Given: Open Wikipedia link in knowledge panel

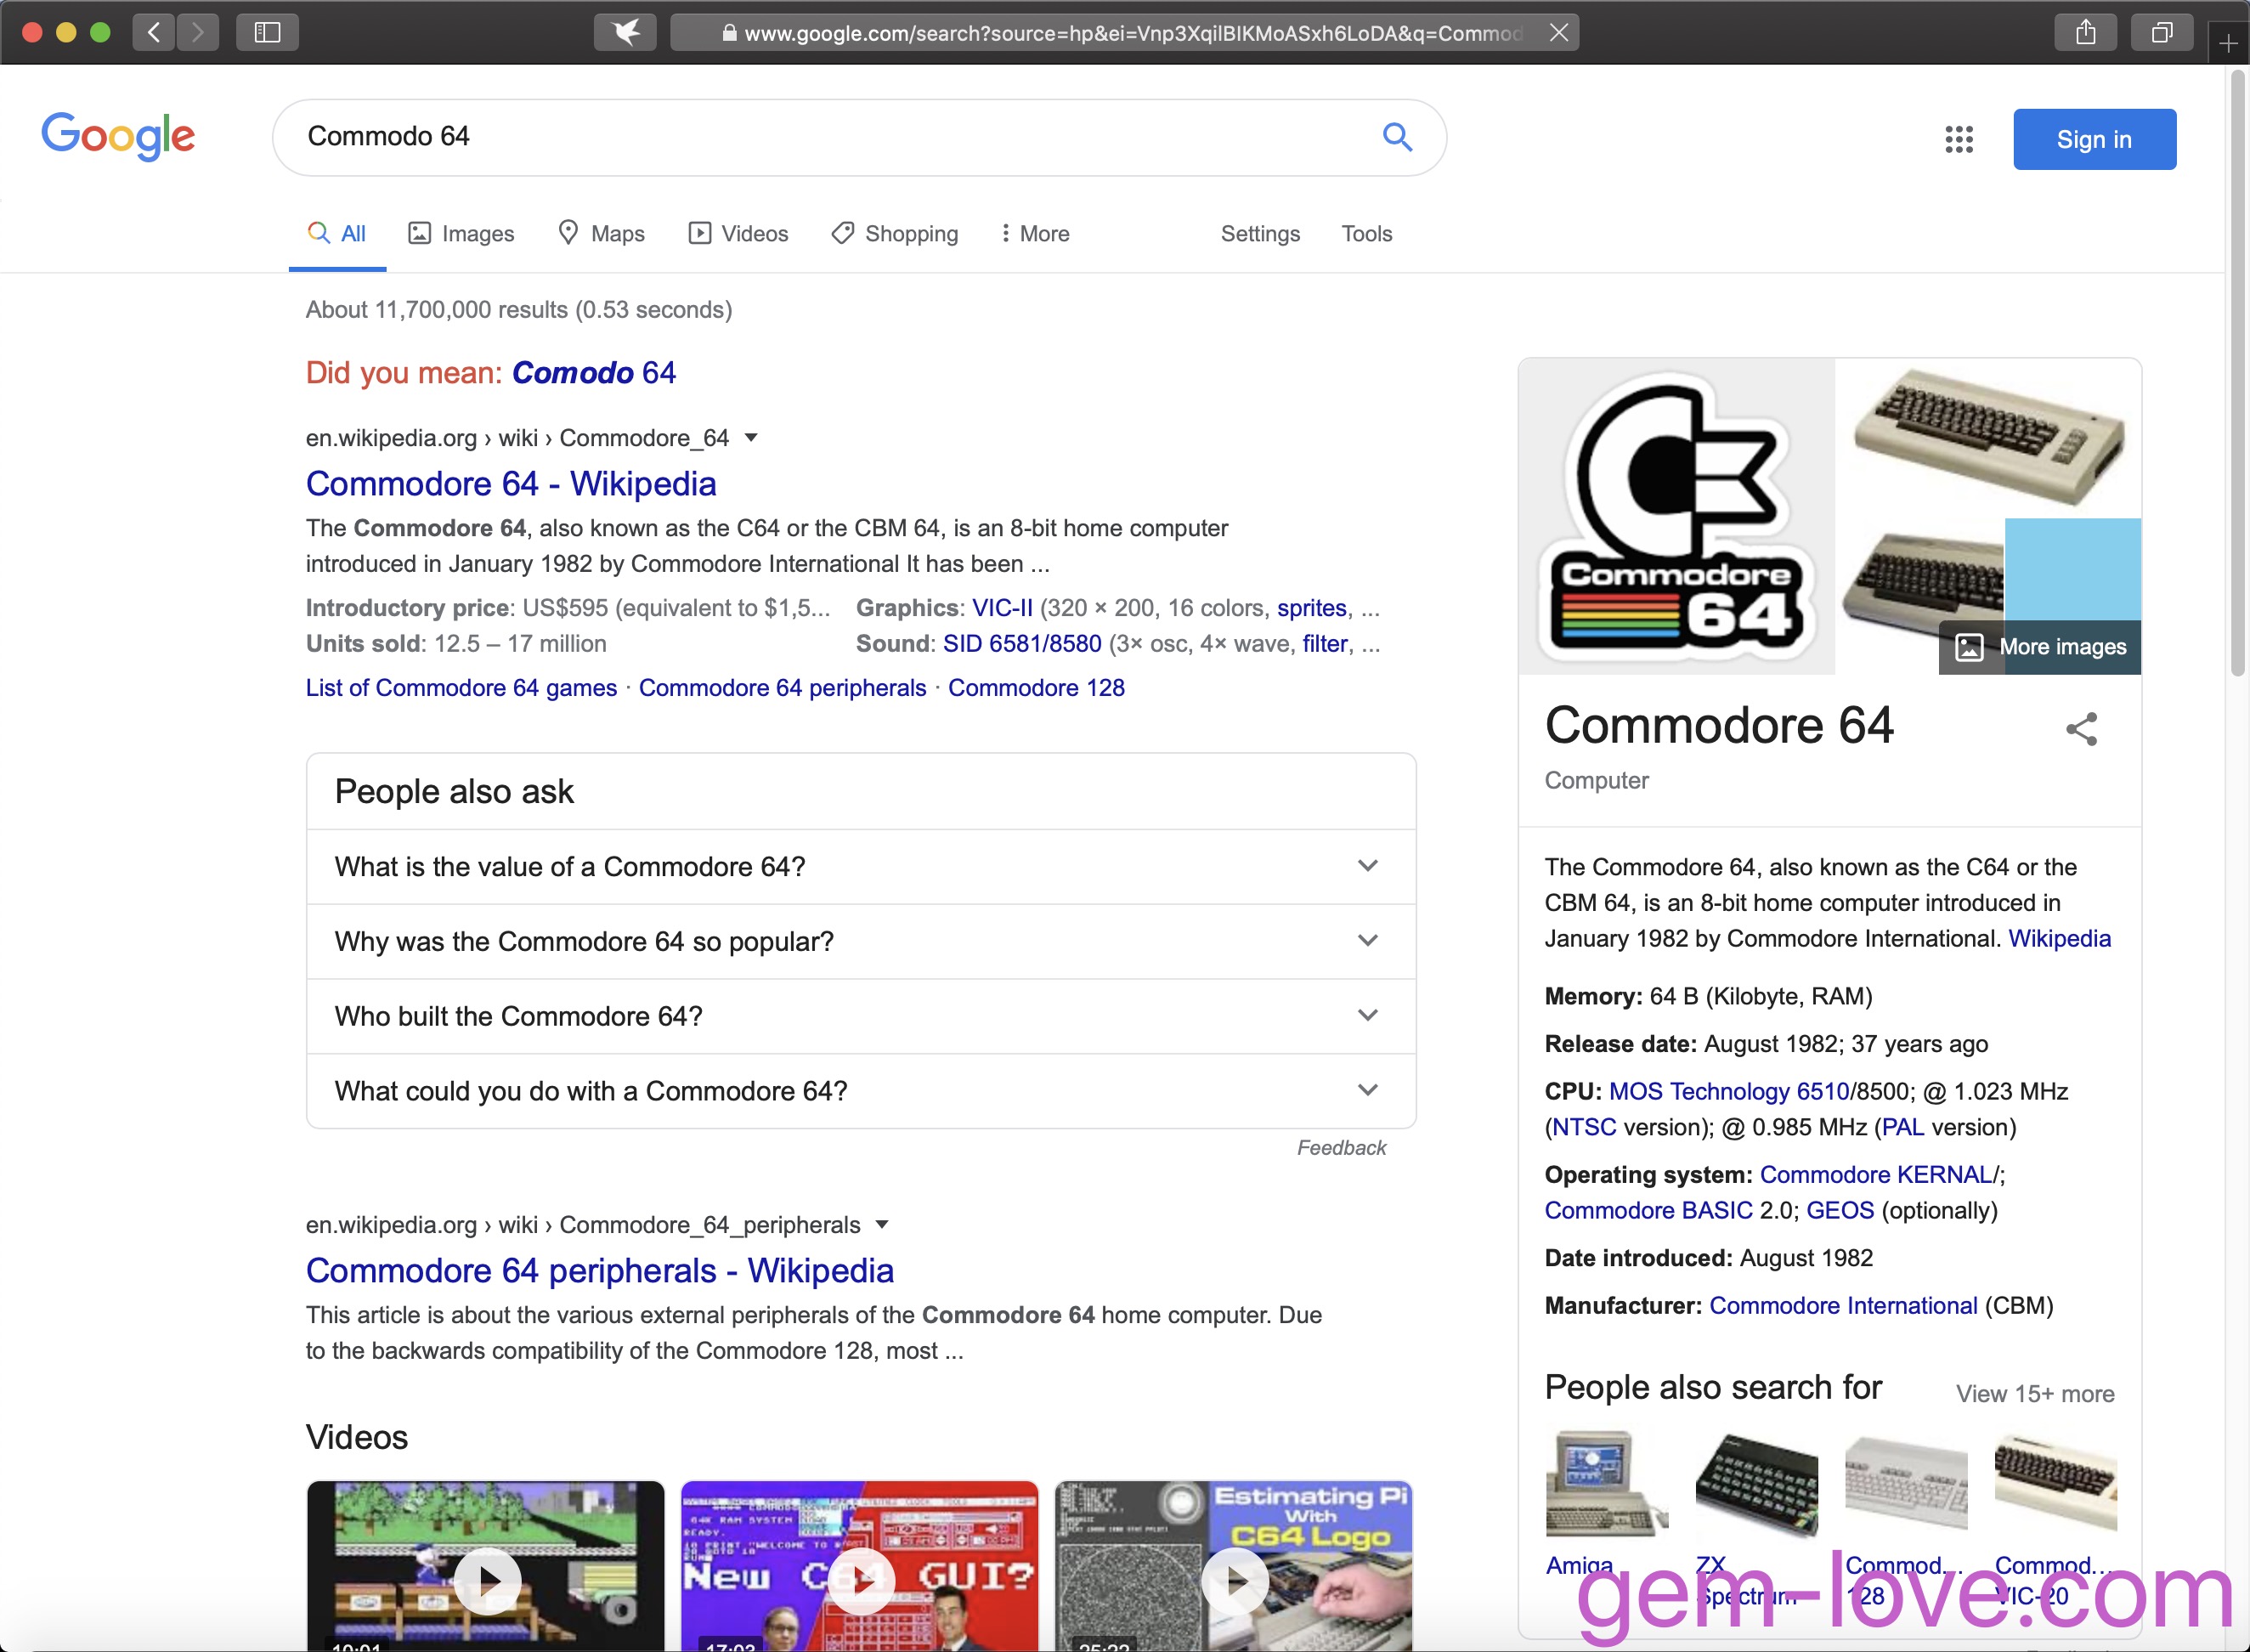Looking at the screenshot, I should (x=2059, y=939).
